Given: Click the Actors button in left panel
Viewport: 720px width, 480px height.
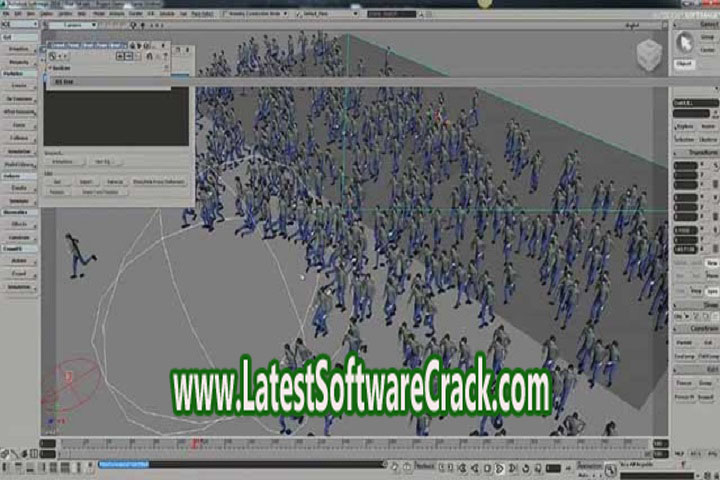Looking at the screenshot, I should click(x=19, y=260).
